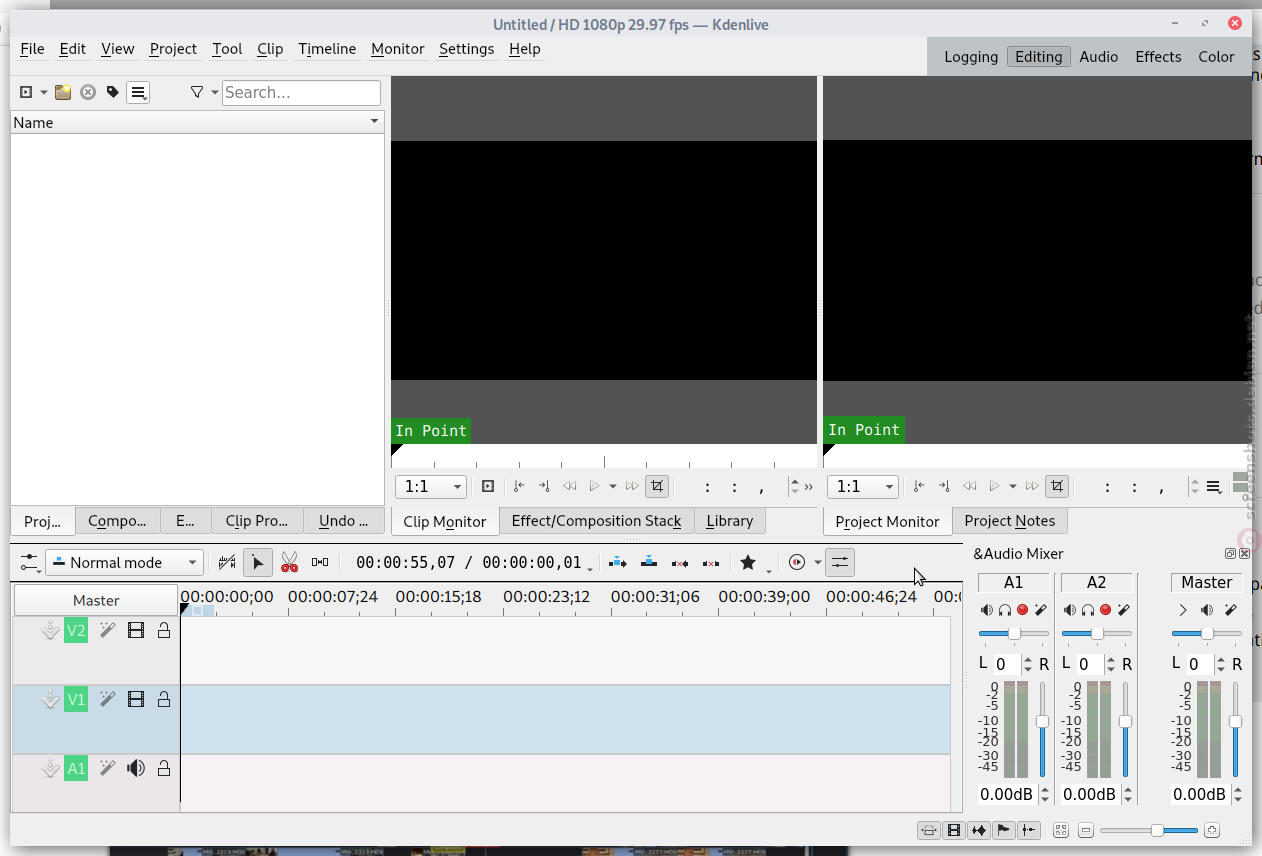Open Clip Monitor play options dropdown arrow
Viewport: 1262px width, 856px height.
pyautogui.click(x=612, y=486)
